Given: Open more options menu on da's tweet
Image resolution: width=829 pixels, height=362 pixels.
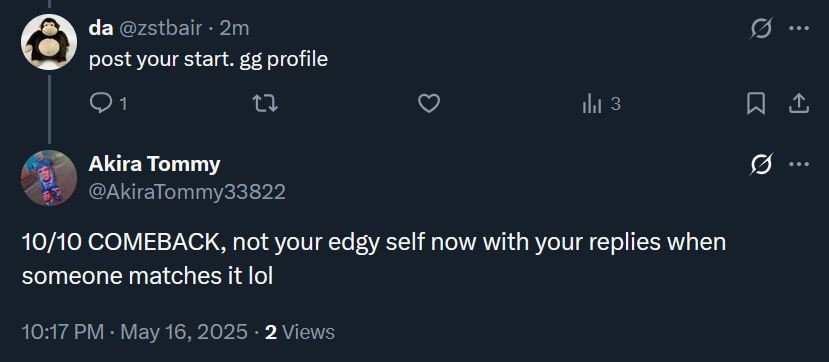Looking at the screenshot, I should click(x=799, y=29).
